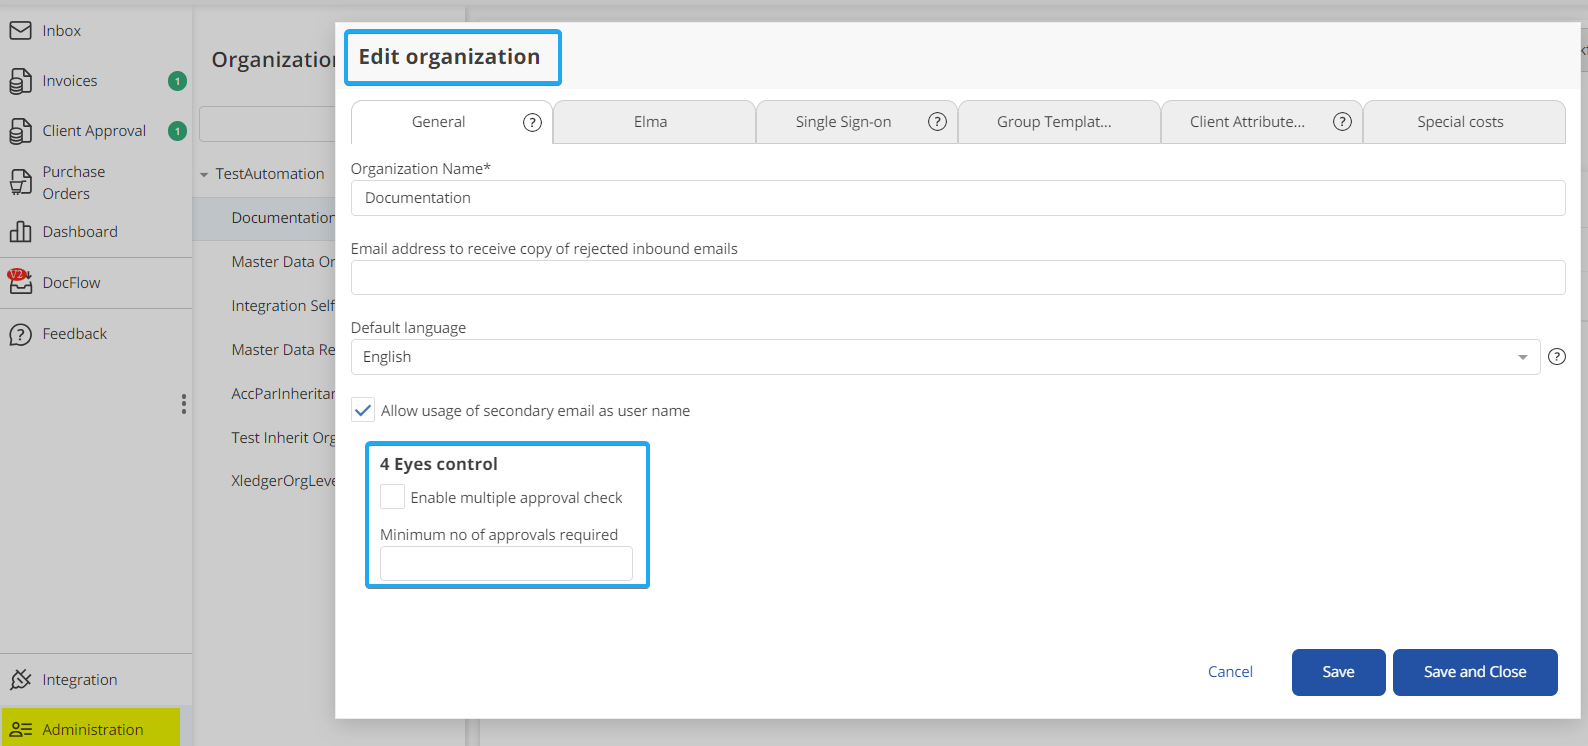Uncheck Allow usage of secondary email
Viewport: 1588px width, 746px height.
363,410
